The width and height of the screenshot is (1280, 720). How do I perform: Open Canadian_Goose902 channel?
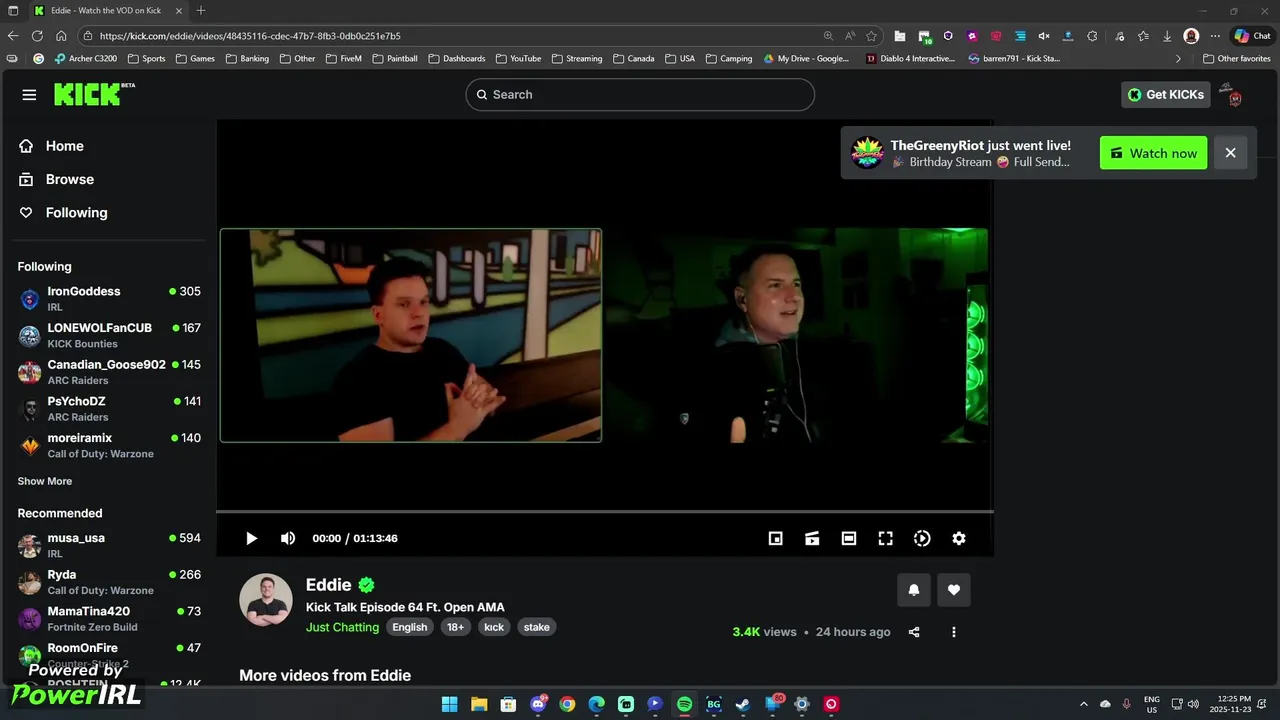(x=109, y=372)
